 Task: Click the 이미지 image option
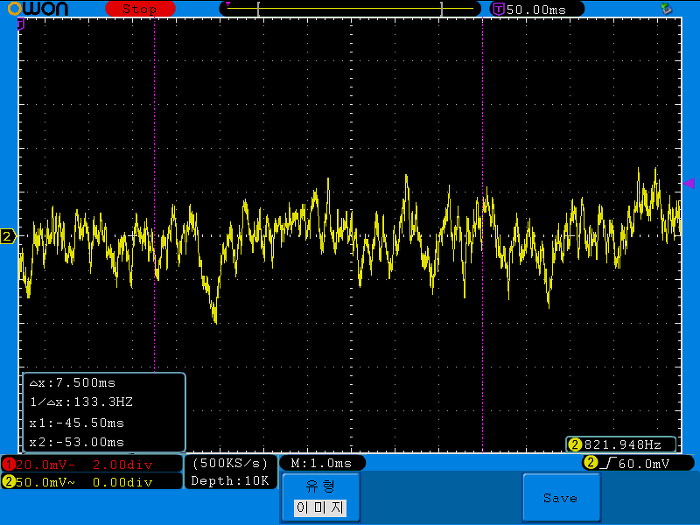tap(320, 508)
